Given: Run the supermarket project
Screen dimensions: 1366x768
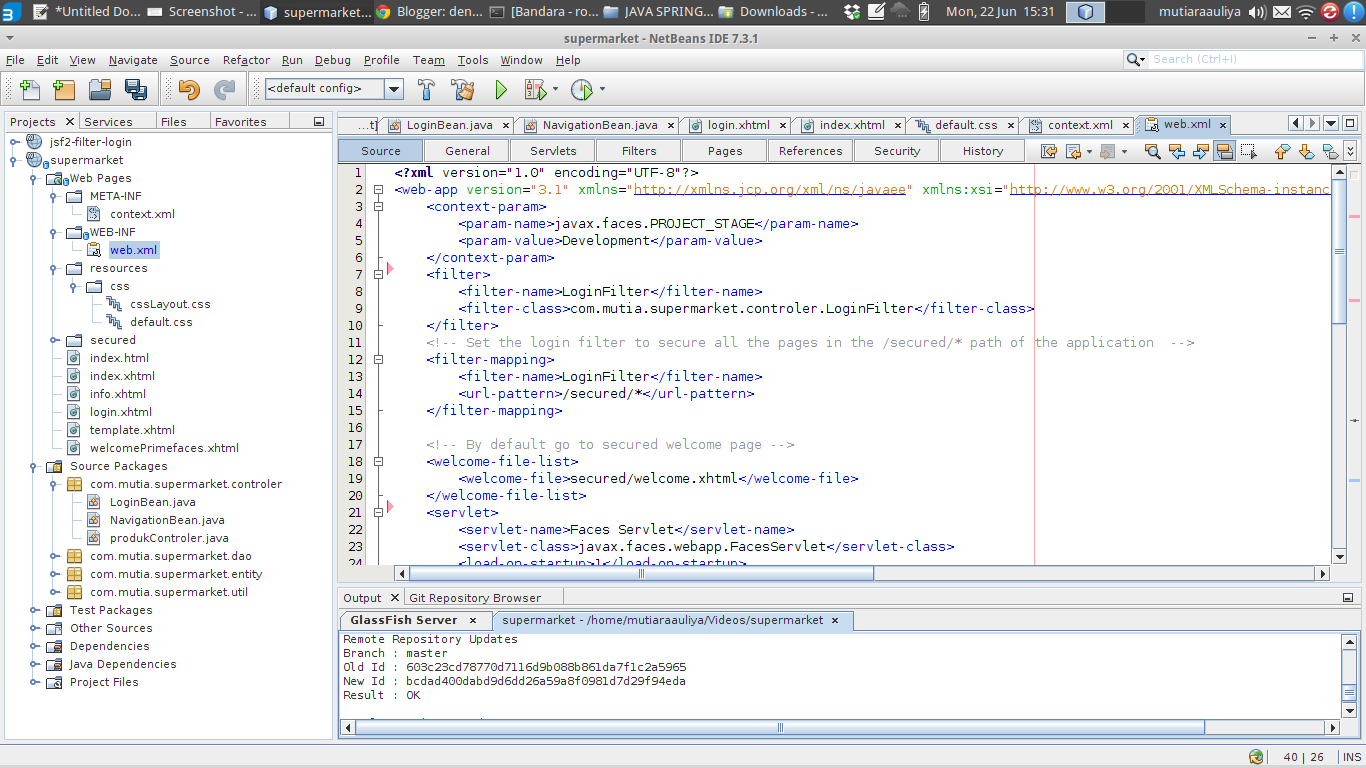Looking at the screenshot, I should [x=500, y=89].
